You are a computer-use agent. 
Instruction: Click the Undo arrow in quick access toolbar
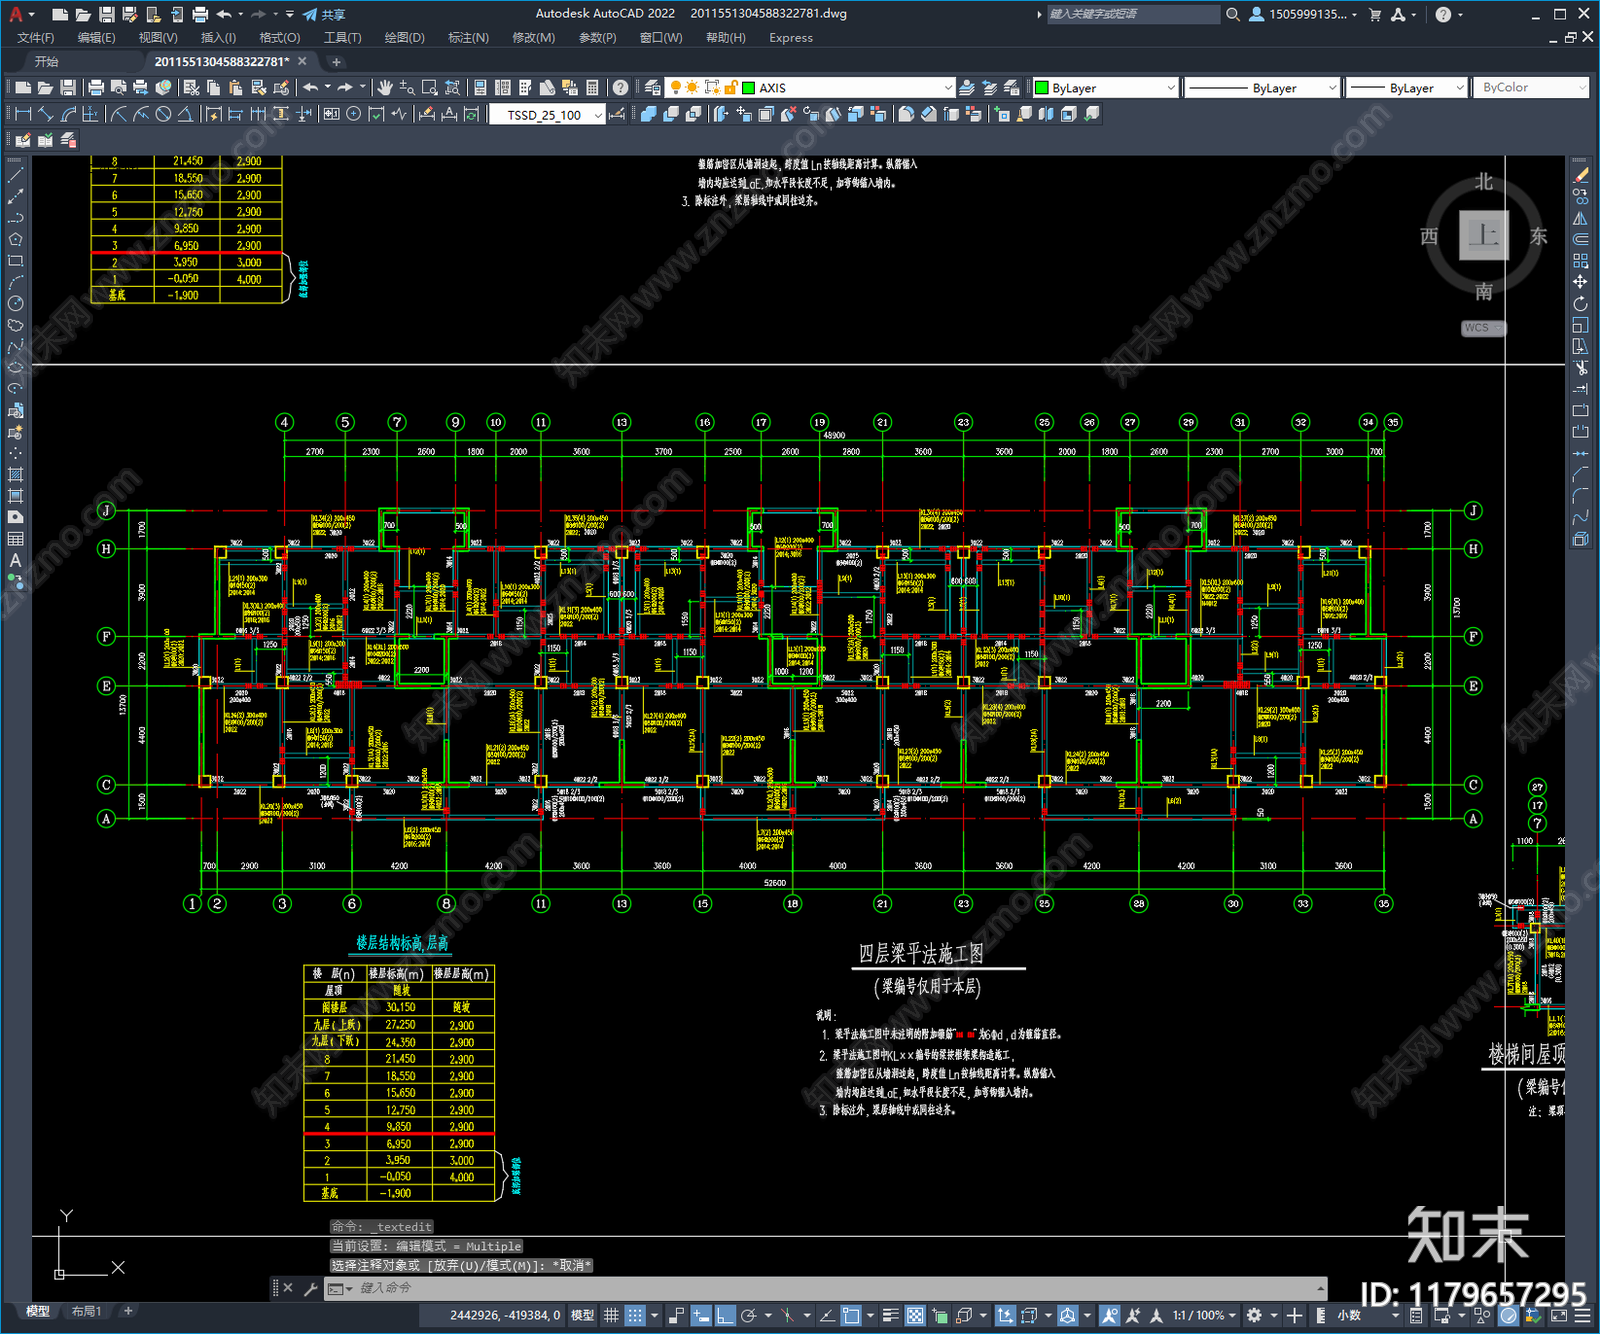point(224,14)
